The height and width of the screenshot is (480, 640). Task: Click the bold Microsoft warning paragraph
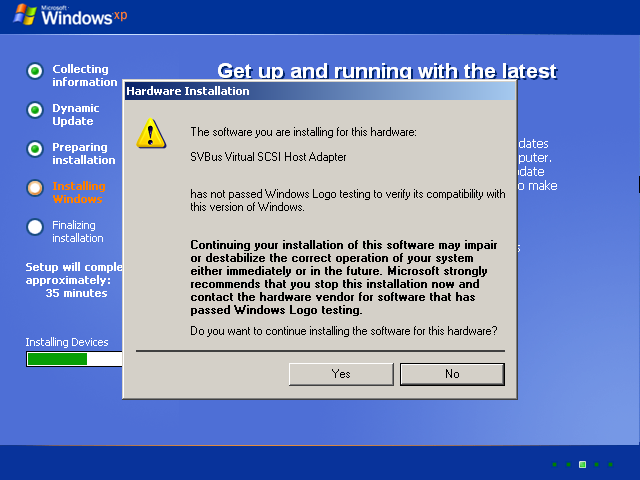pyautogui.click(x=344, y=277)
